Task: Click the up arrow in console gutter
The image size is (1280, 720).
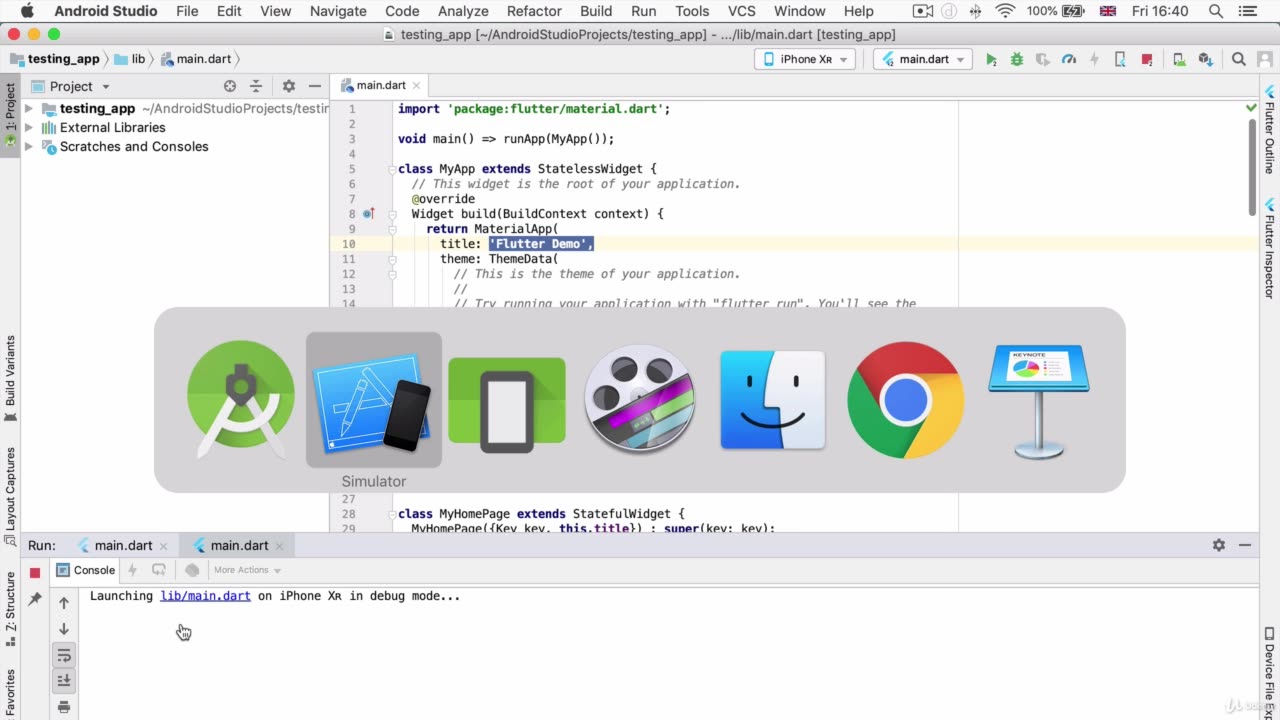Action: (64, 602)
